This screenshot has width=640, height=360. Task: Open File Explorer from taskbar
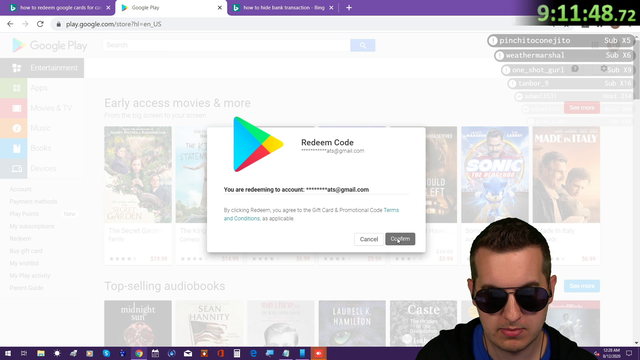[41, 353]
